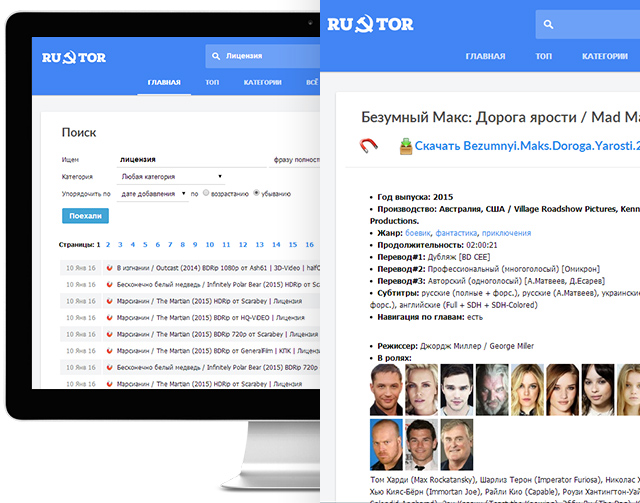The height and width of the screenshot is (503, 640).
Task: Open the фразу полностью match dropdown
Action: pyautogui.click(x=295, y=160)
